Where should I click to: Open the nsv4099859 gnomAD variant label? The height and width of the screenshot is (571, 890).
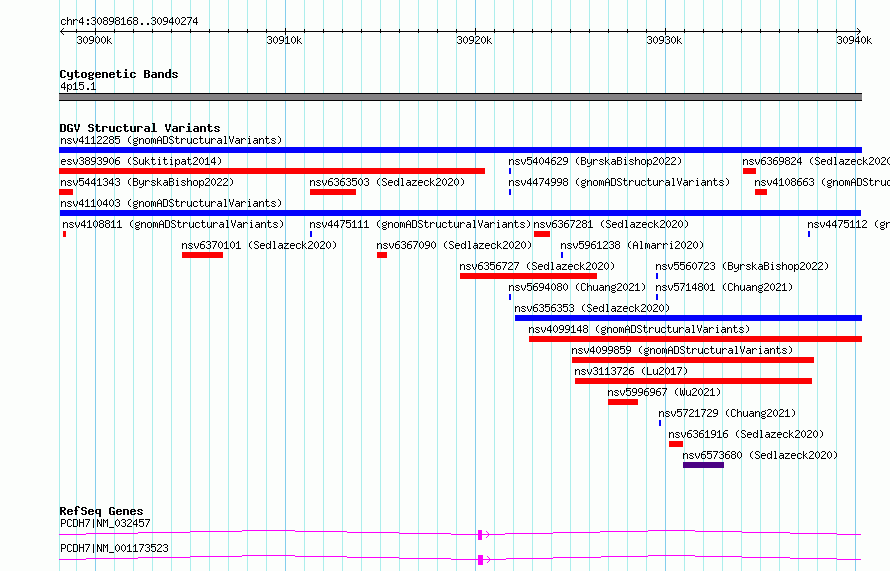point(682,350)
